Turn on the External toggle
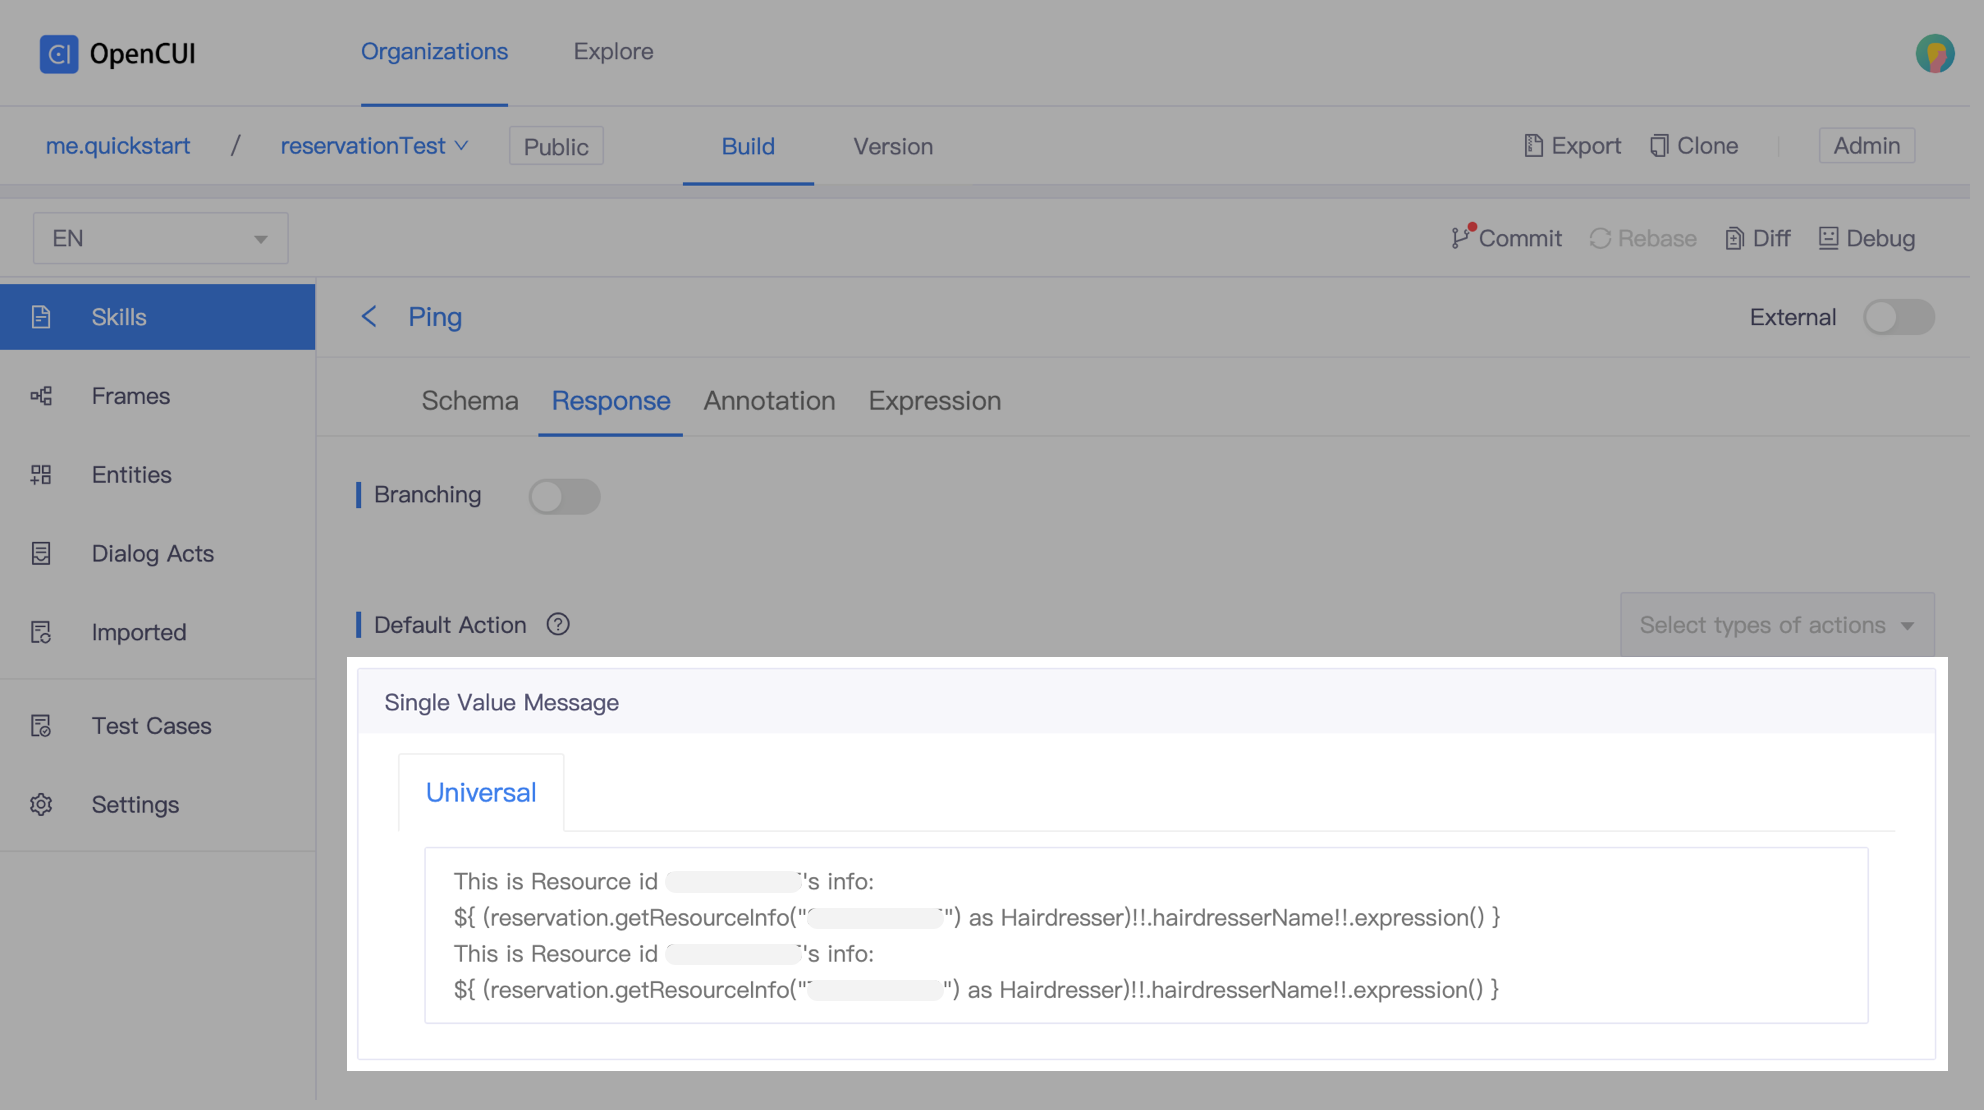Image resolution: width=1984 pixels, height=1110 pixels. (1897, 317)
